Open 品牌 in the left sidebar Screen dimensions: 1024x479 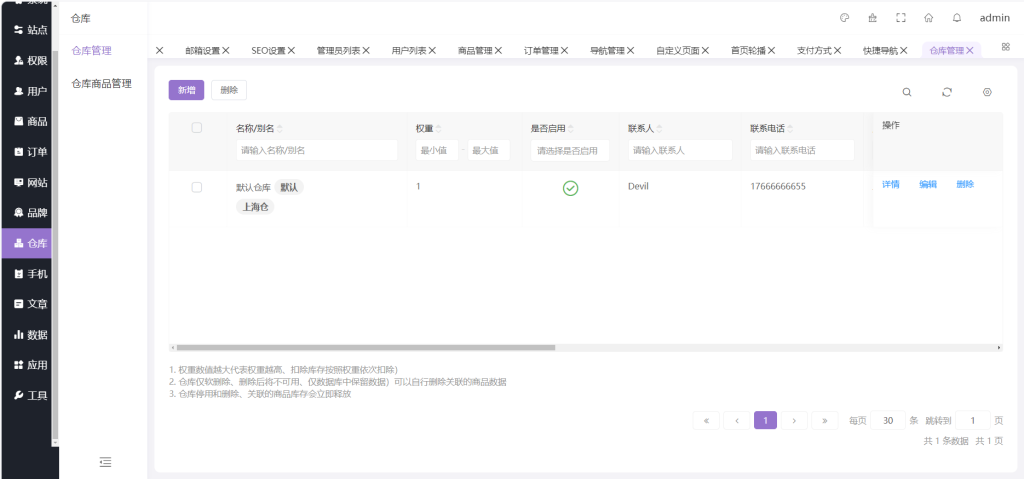31,212
